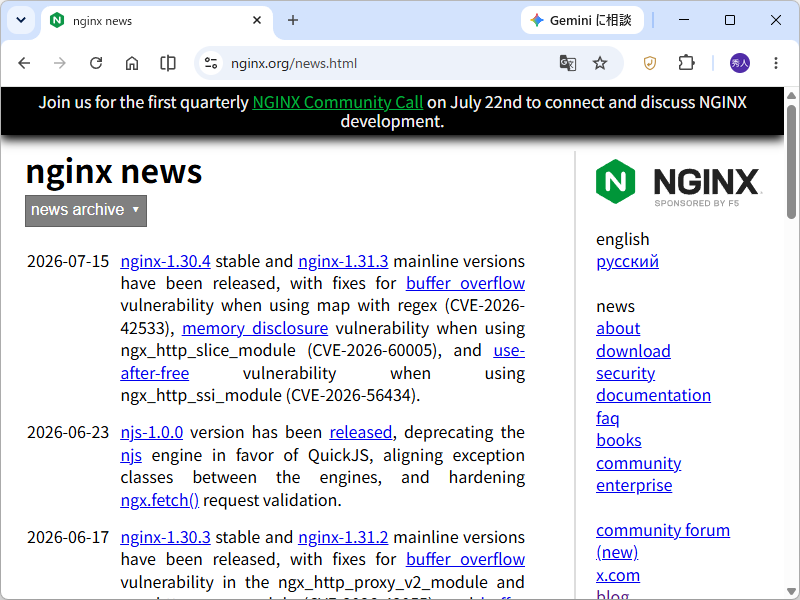Click the scrollbar up arrow
This screenshot has height=600, width=800.
[791, 95]
